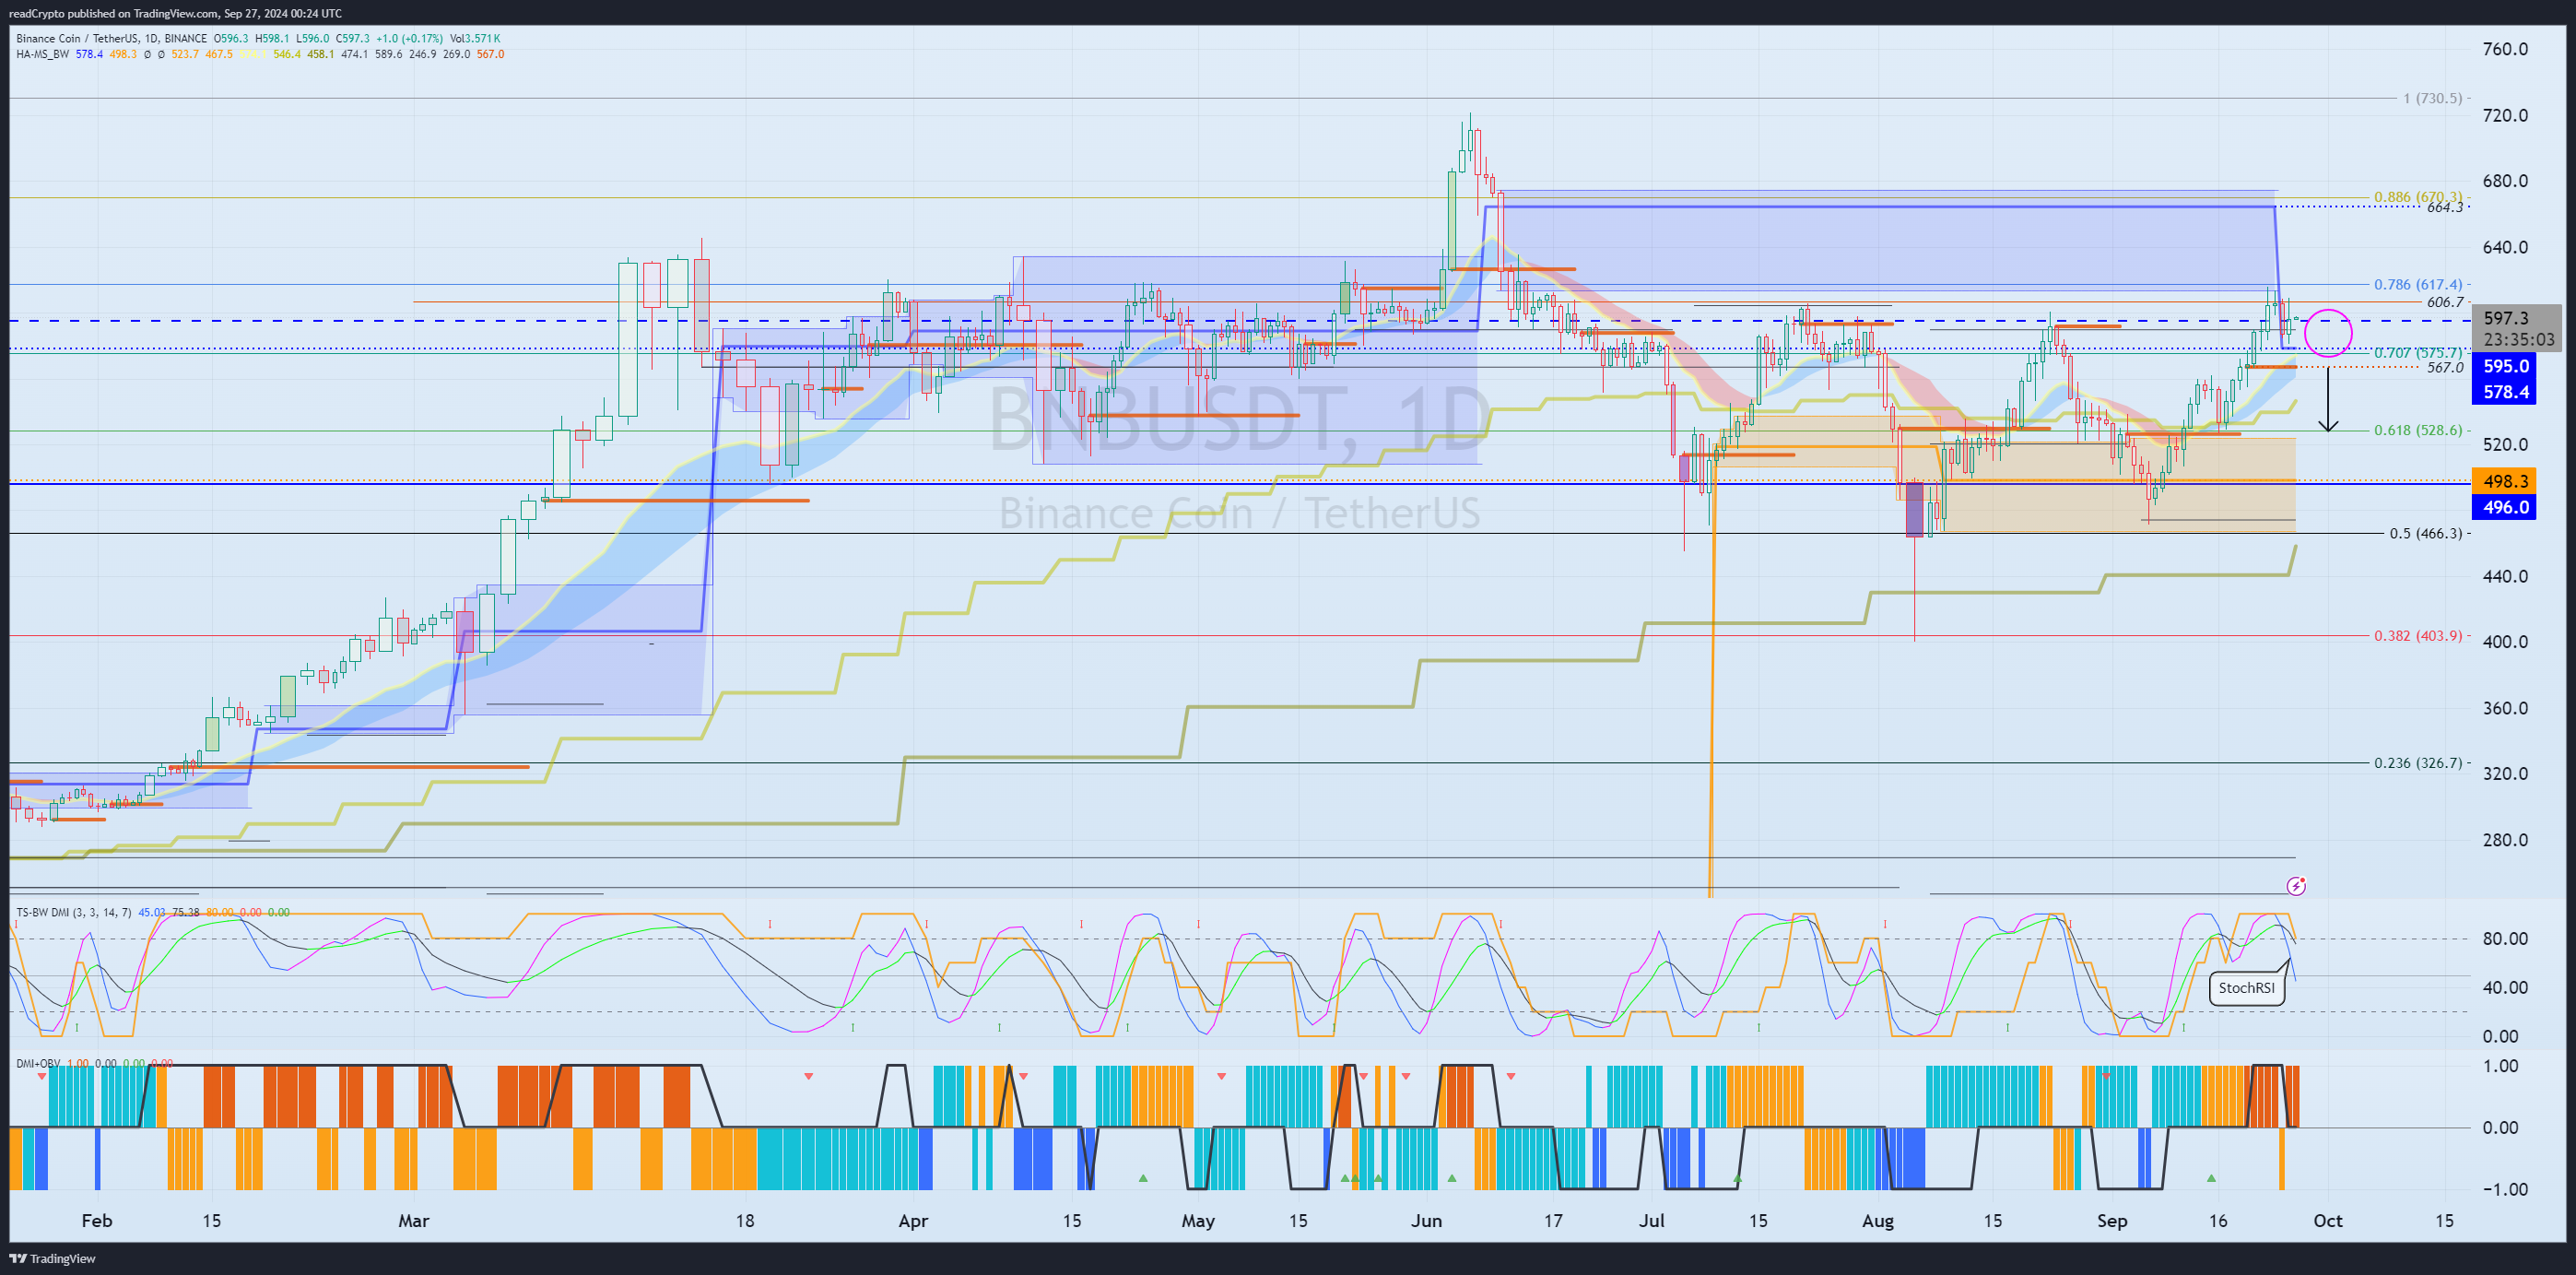Select the HA-MS_BW indicator legend name
This screenshot has width=2576, height=1275.
(42, 54)
